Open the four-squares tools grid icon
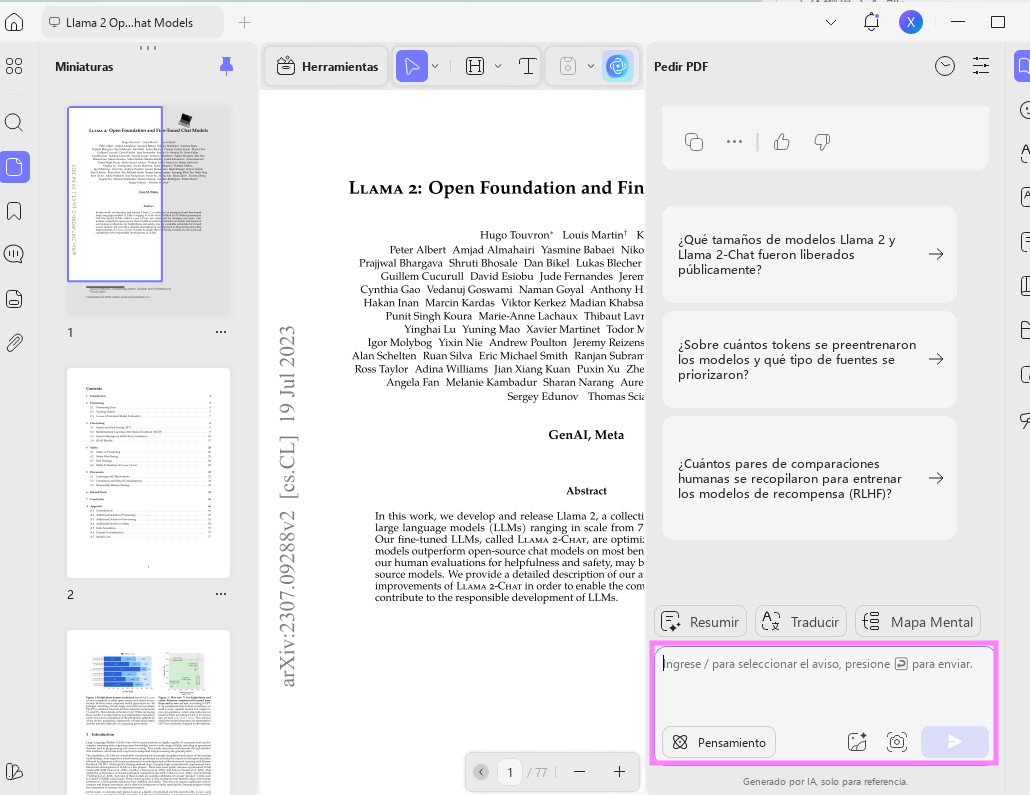 (x=14, y=66)
